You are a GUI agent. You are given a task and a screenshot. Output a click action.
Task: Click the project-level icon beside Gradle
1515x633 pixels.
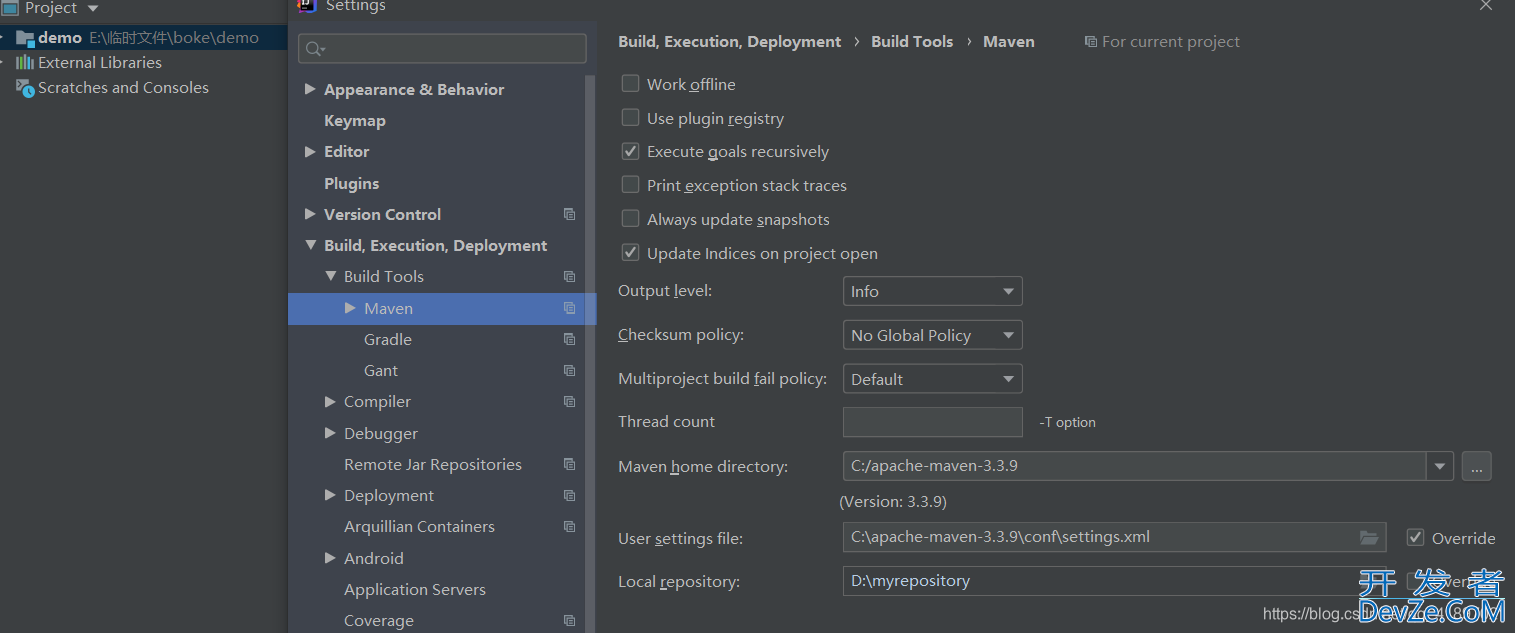[569, 339]
